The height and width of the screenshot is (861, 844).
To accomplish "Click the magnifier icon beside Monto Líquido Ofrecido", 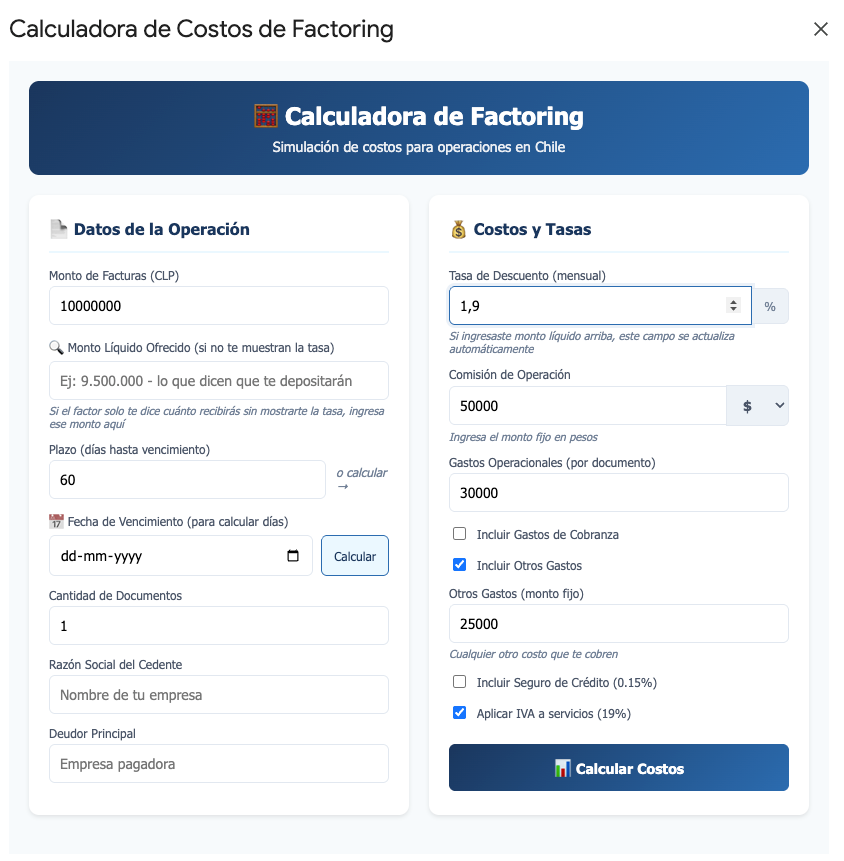I will pyautogui.click(x=56, y=345).
